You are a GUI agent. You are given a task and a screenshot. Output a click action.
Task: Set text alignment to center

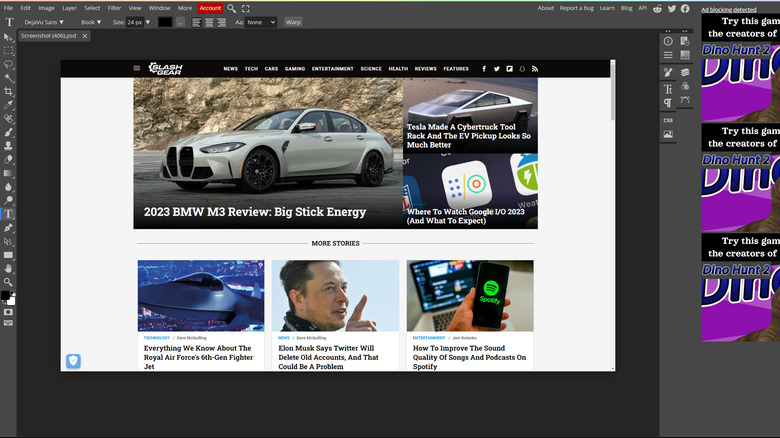coord(209,21)
